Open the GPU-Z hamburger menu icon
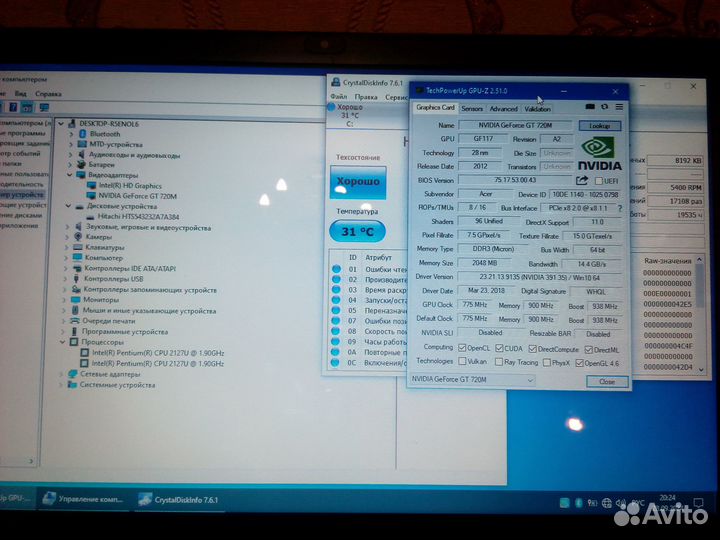Viewport: 720px width, 540px height. click(619, 107)
